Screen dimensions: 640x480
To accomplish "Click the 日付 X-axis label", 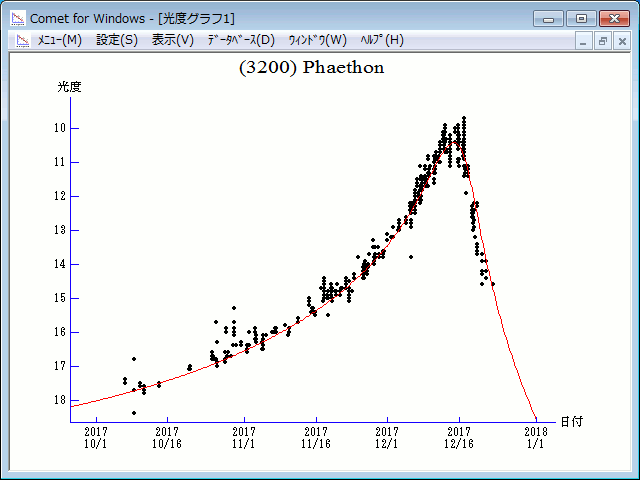I will [571, 423].
